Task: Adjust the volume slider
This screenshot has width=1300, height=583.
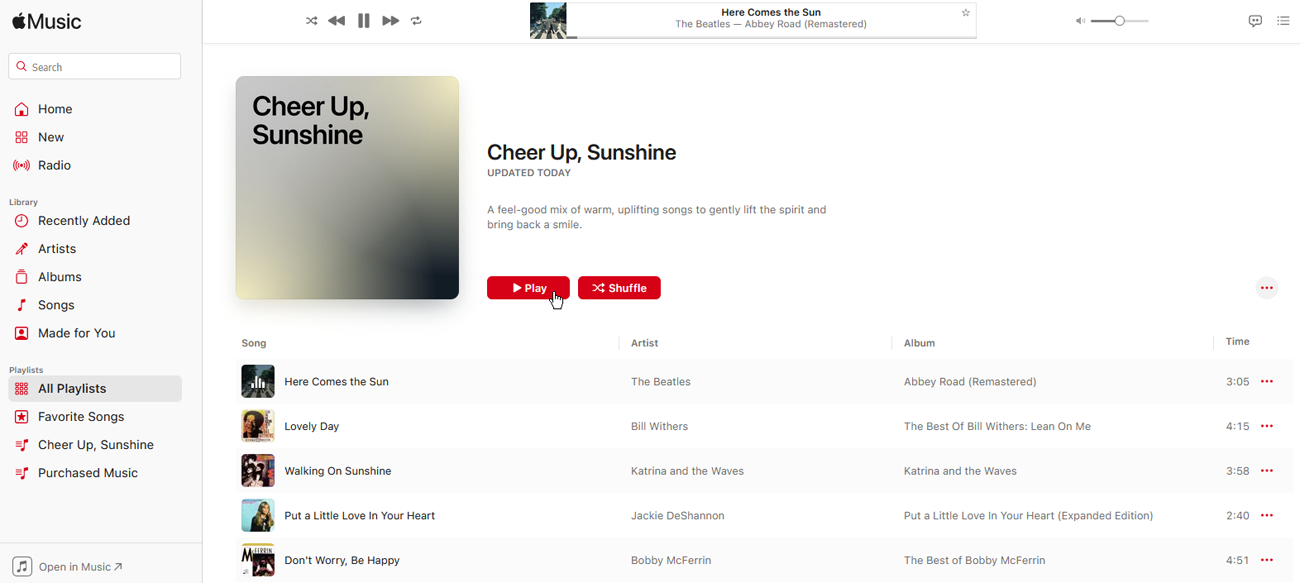Action: pos(1119,21)
